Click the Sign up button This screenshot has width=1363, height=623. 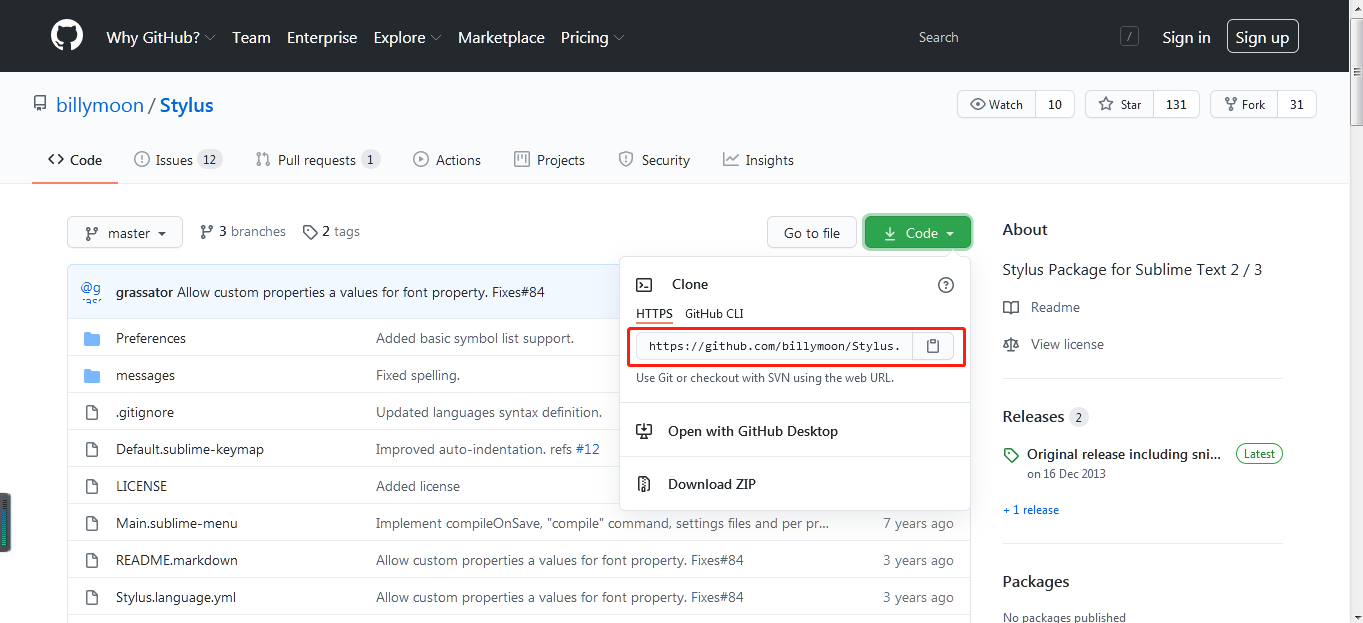point(1262,38)
